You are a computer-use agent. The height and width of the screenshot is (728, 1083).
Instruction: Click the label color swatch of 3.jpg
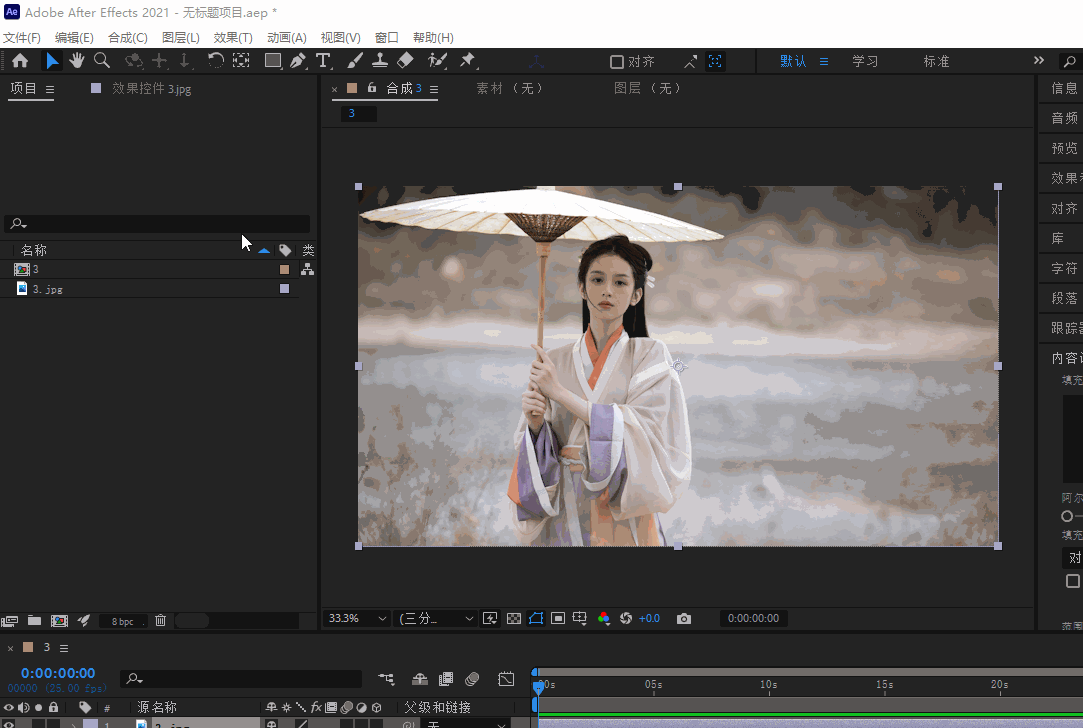[284, 289]
